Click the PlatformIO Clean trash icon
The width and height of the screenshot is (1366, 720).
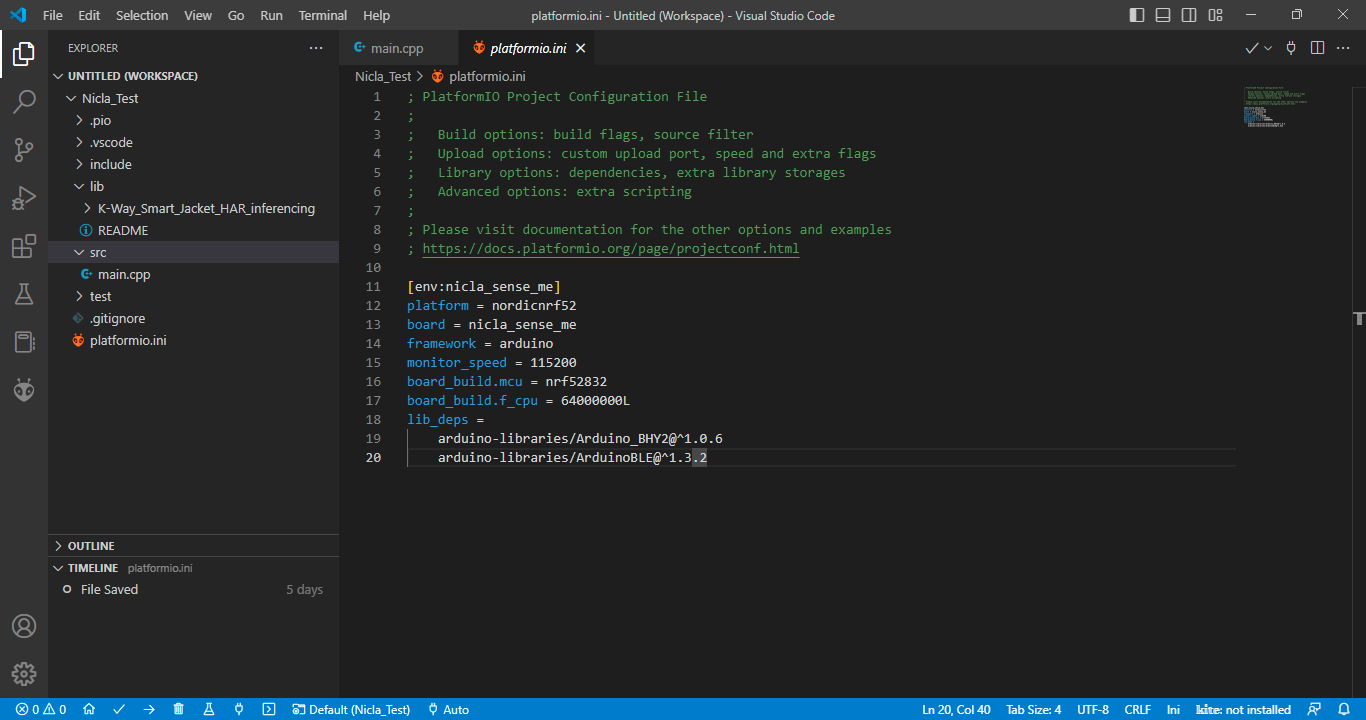[x=179, y=709]
